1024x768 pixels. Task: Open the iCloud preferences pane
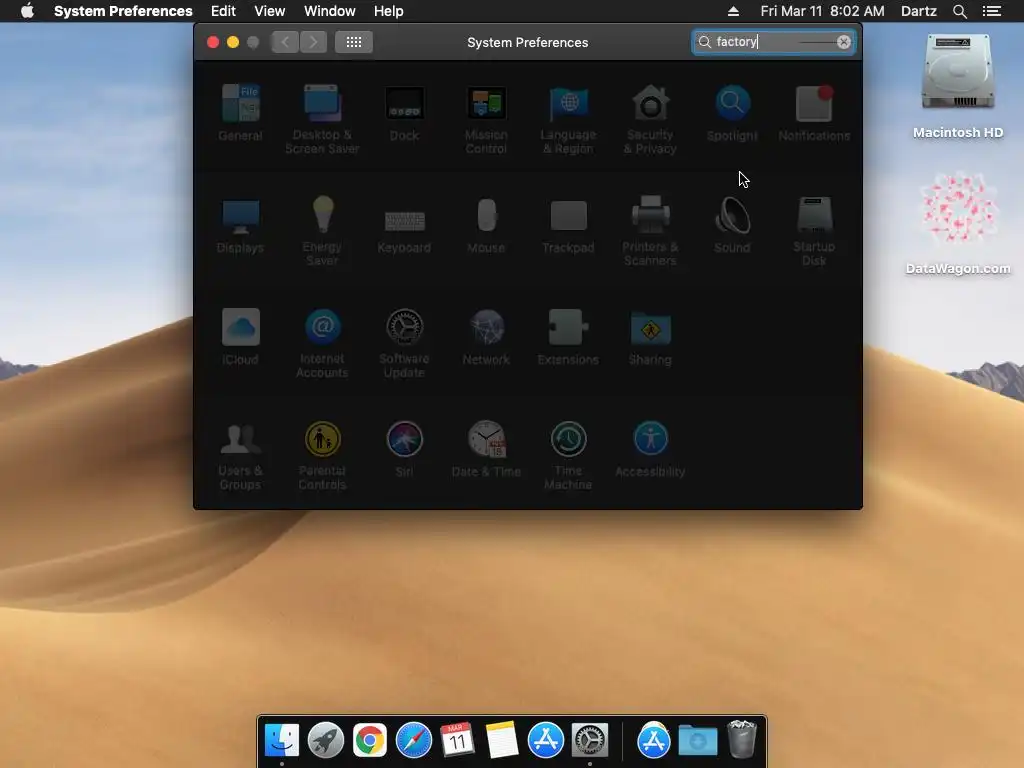pyautogui.click(x=240, y=337)
